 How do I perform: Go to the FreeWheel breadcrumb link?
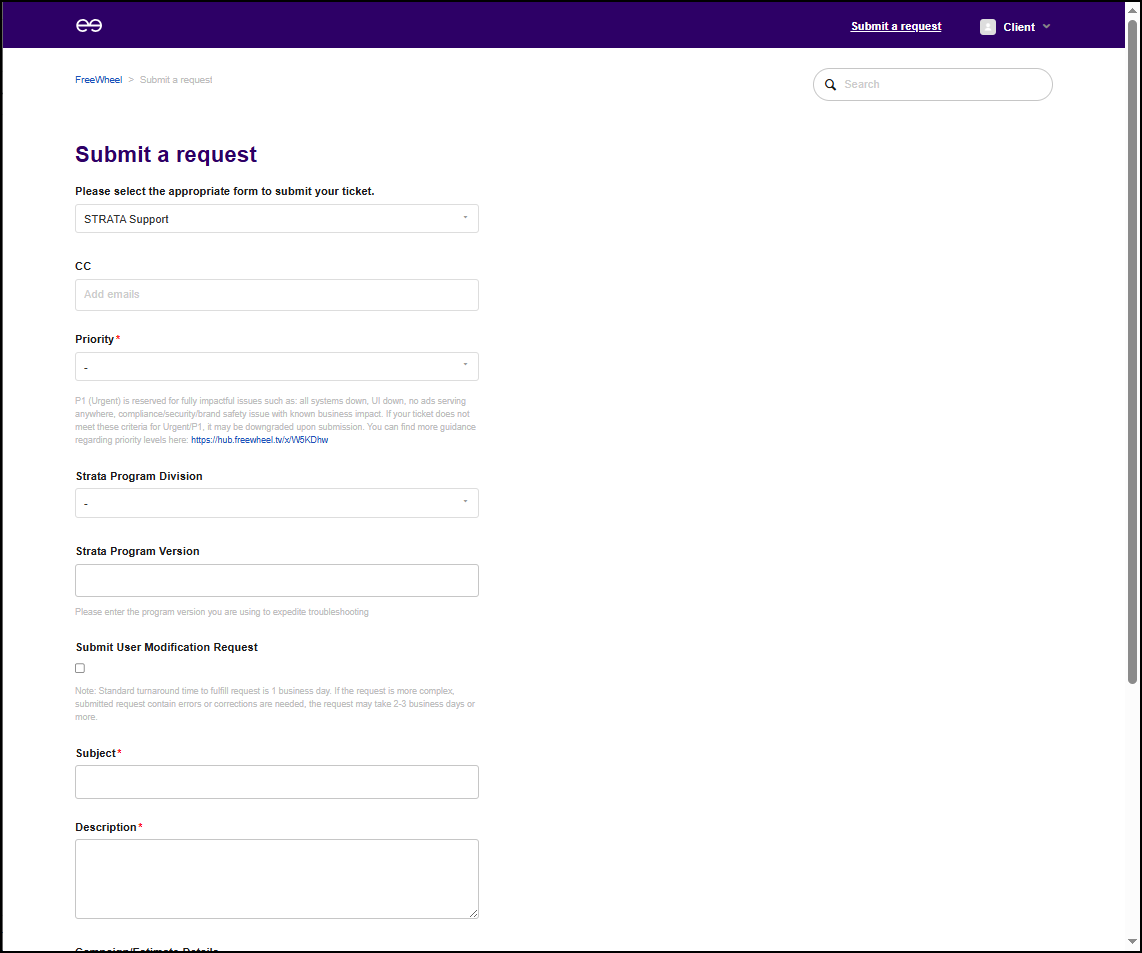tap(98, 79)
